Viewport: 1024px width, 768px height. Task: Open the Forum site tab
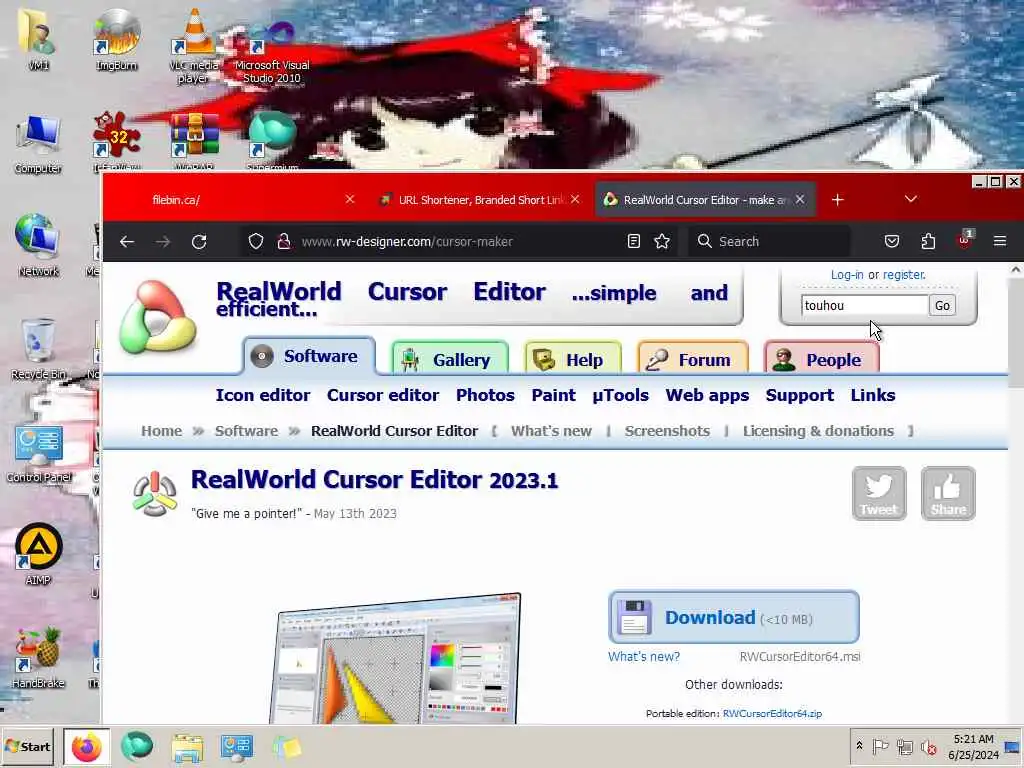point(692,359)
